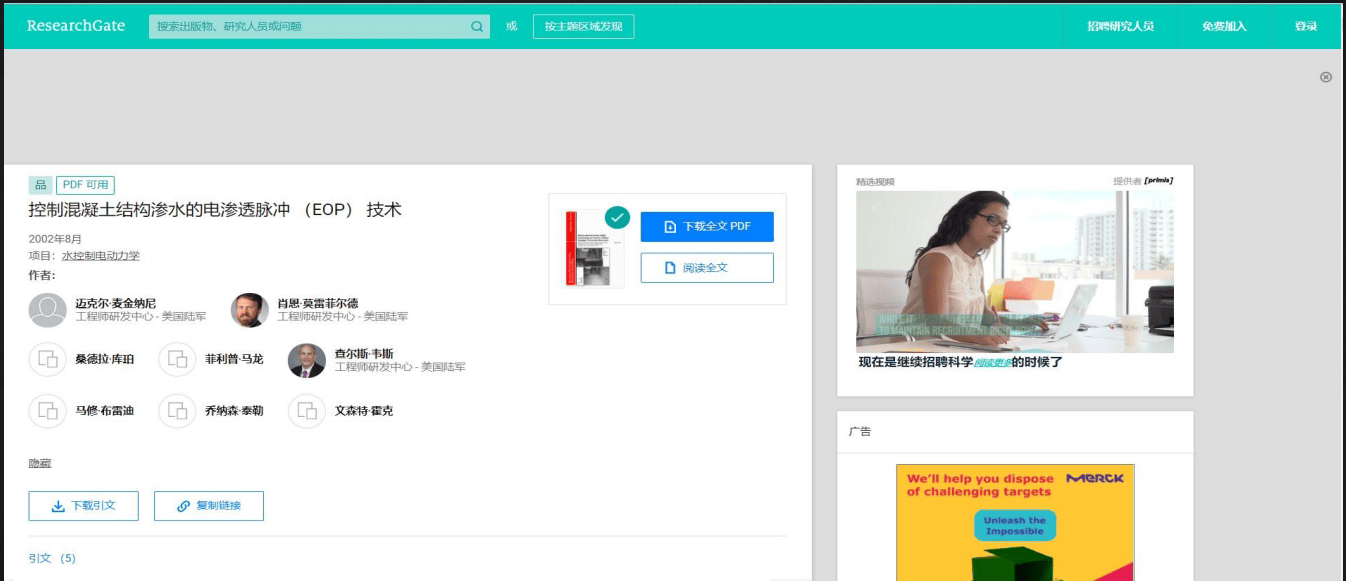Screen dimensions: 1346x581
Task: Open the 乔纳森·泰勒 author name
Action: (x=234, y=411)
